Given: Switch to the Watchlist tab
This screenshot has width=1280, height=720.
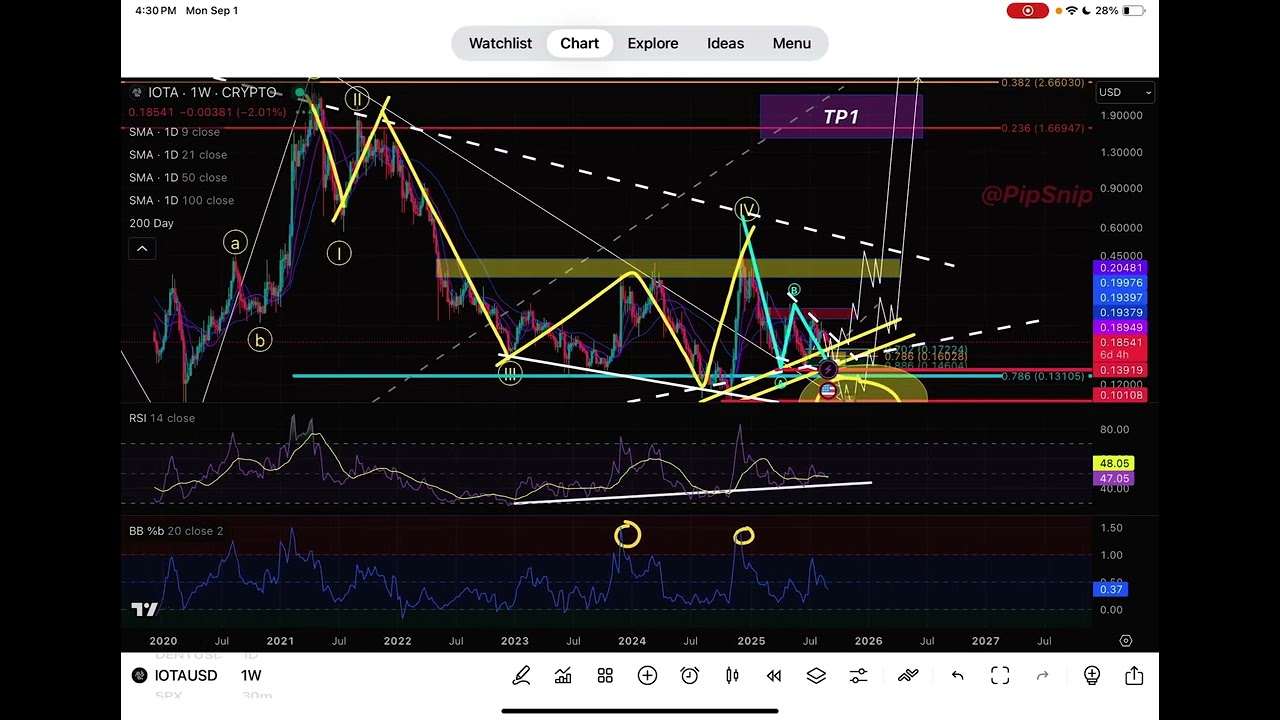Looking at the screenshot, I should click(500, 43).
